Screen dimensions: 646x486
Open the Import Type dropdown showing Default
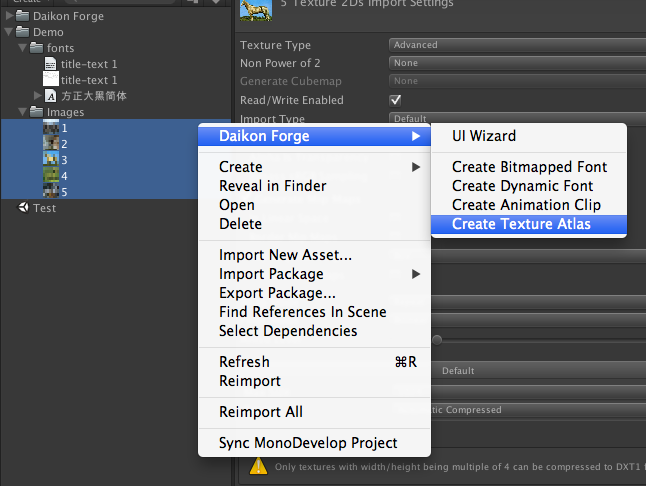pos(517,118)
